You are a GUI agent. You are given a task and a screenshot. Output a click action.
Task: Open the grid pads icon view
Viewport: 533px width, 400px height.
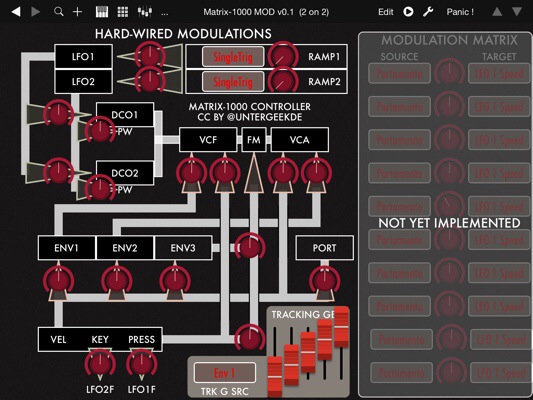[123, 12]
